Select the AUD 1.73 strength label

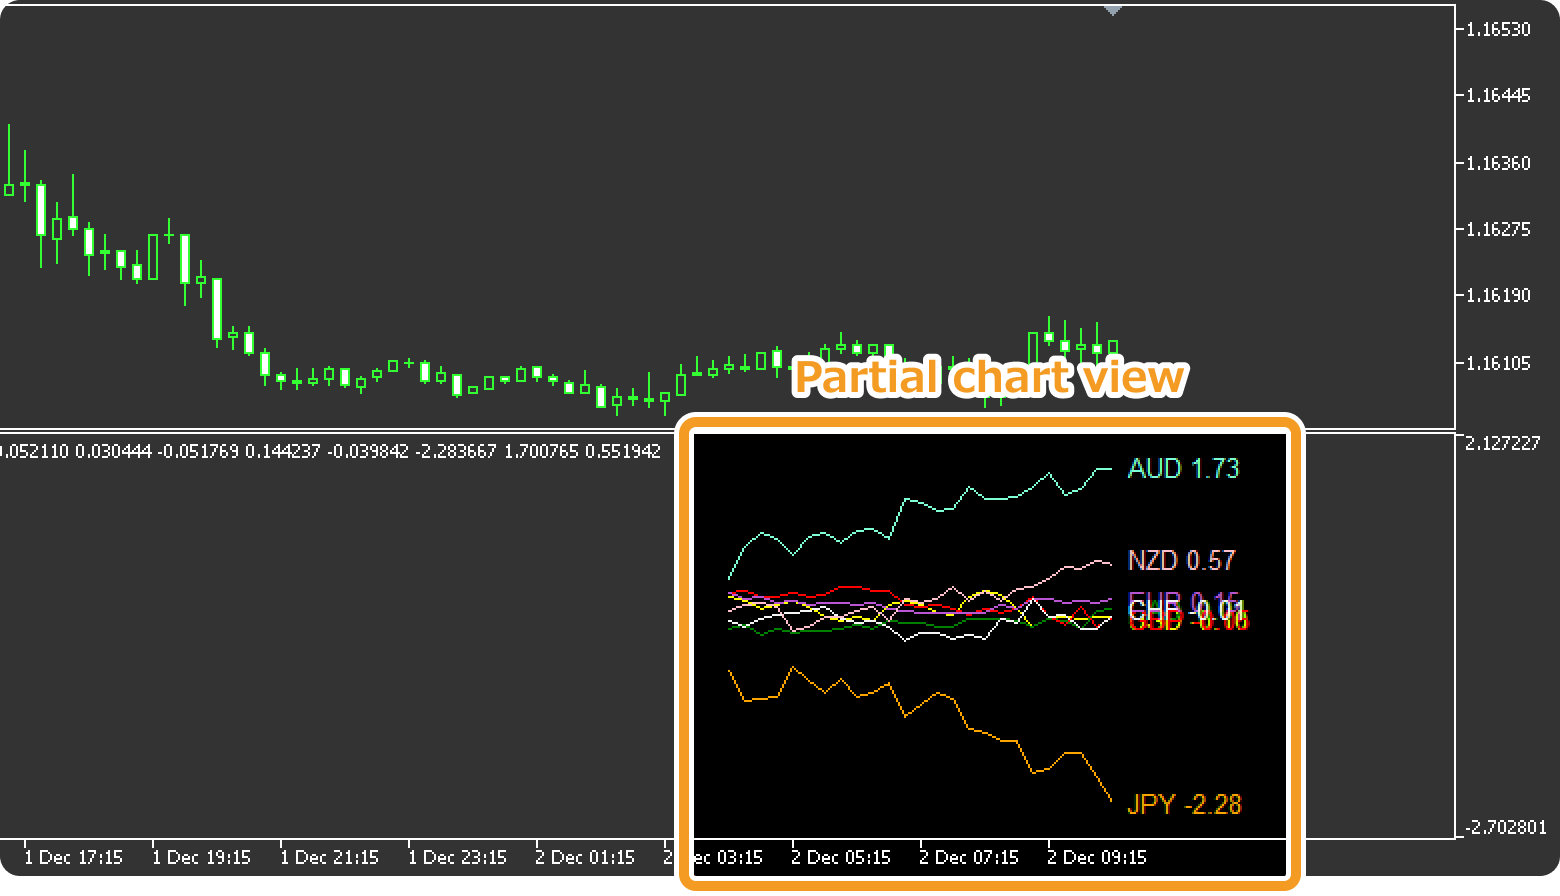(1184, 469)
